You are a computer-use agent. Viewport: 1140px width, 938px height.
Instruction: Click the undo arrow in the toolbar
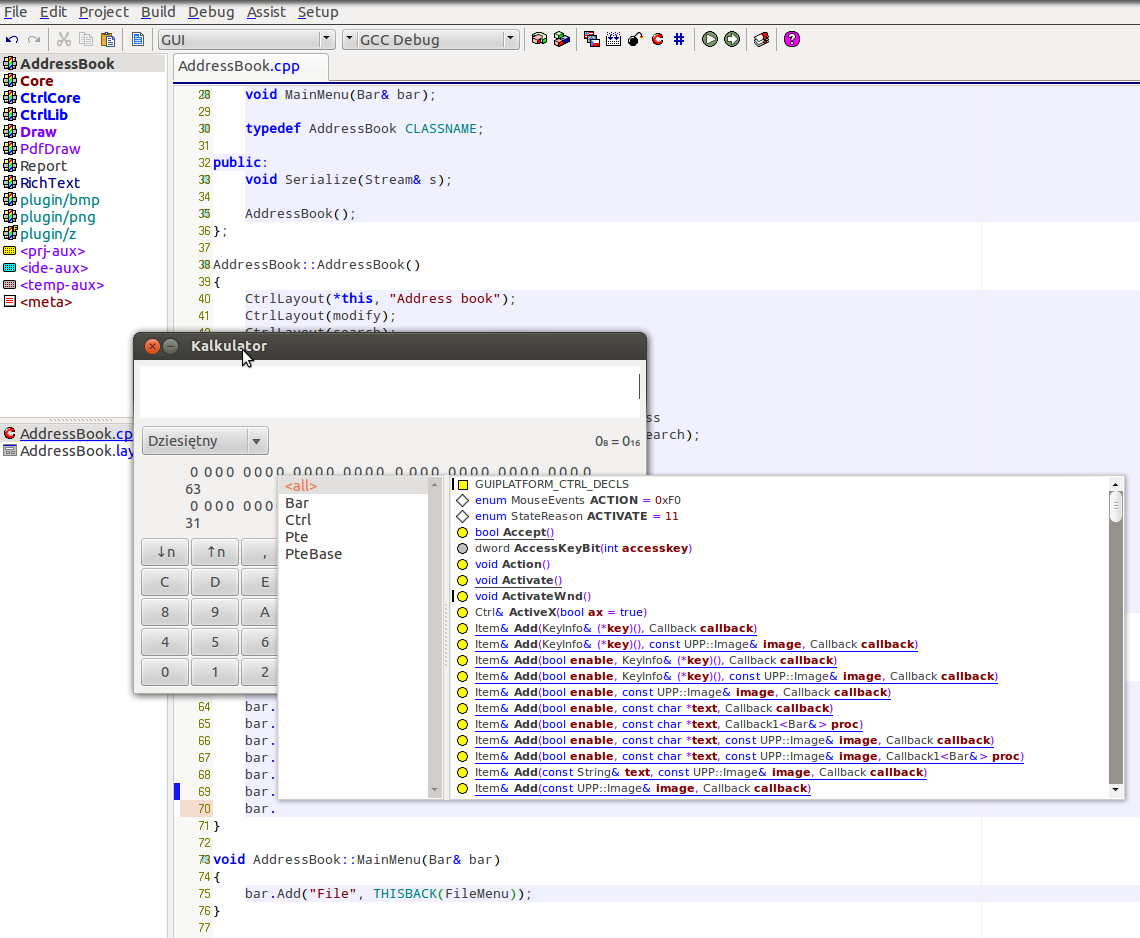click(x=12, y=40)
